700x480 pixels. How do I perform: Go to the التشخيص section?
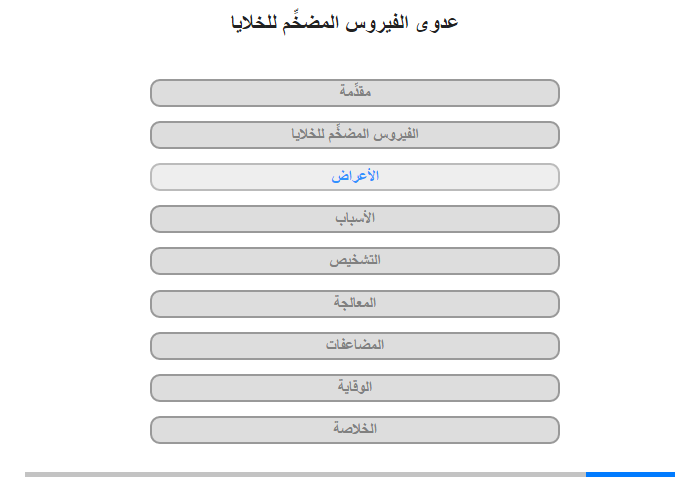click(354, 261)
